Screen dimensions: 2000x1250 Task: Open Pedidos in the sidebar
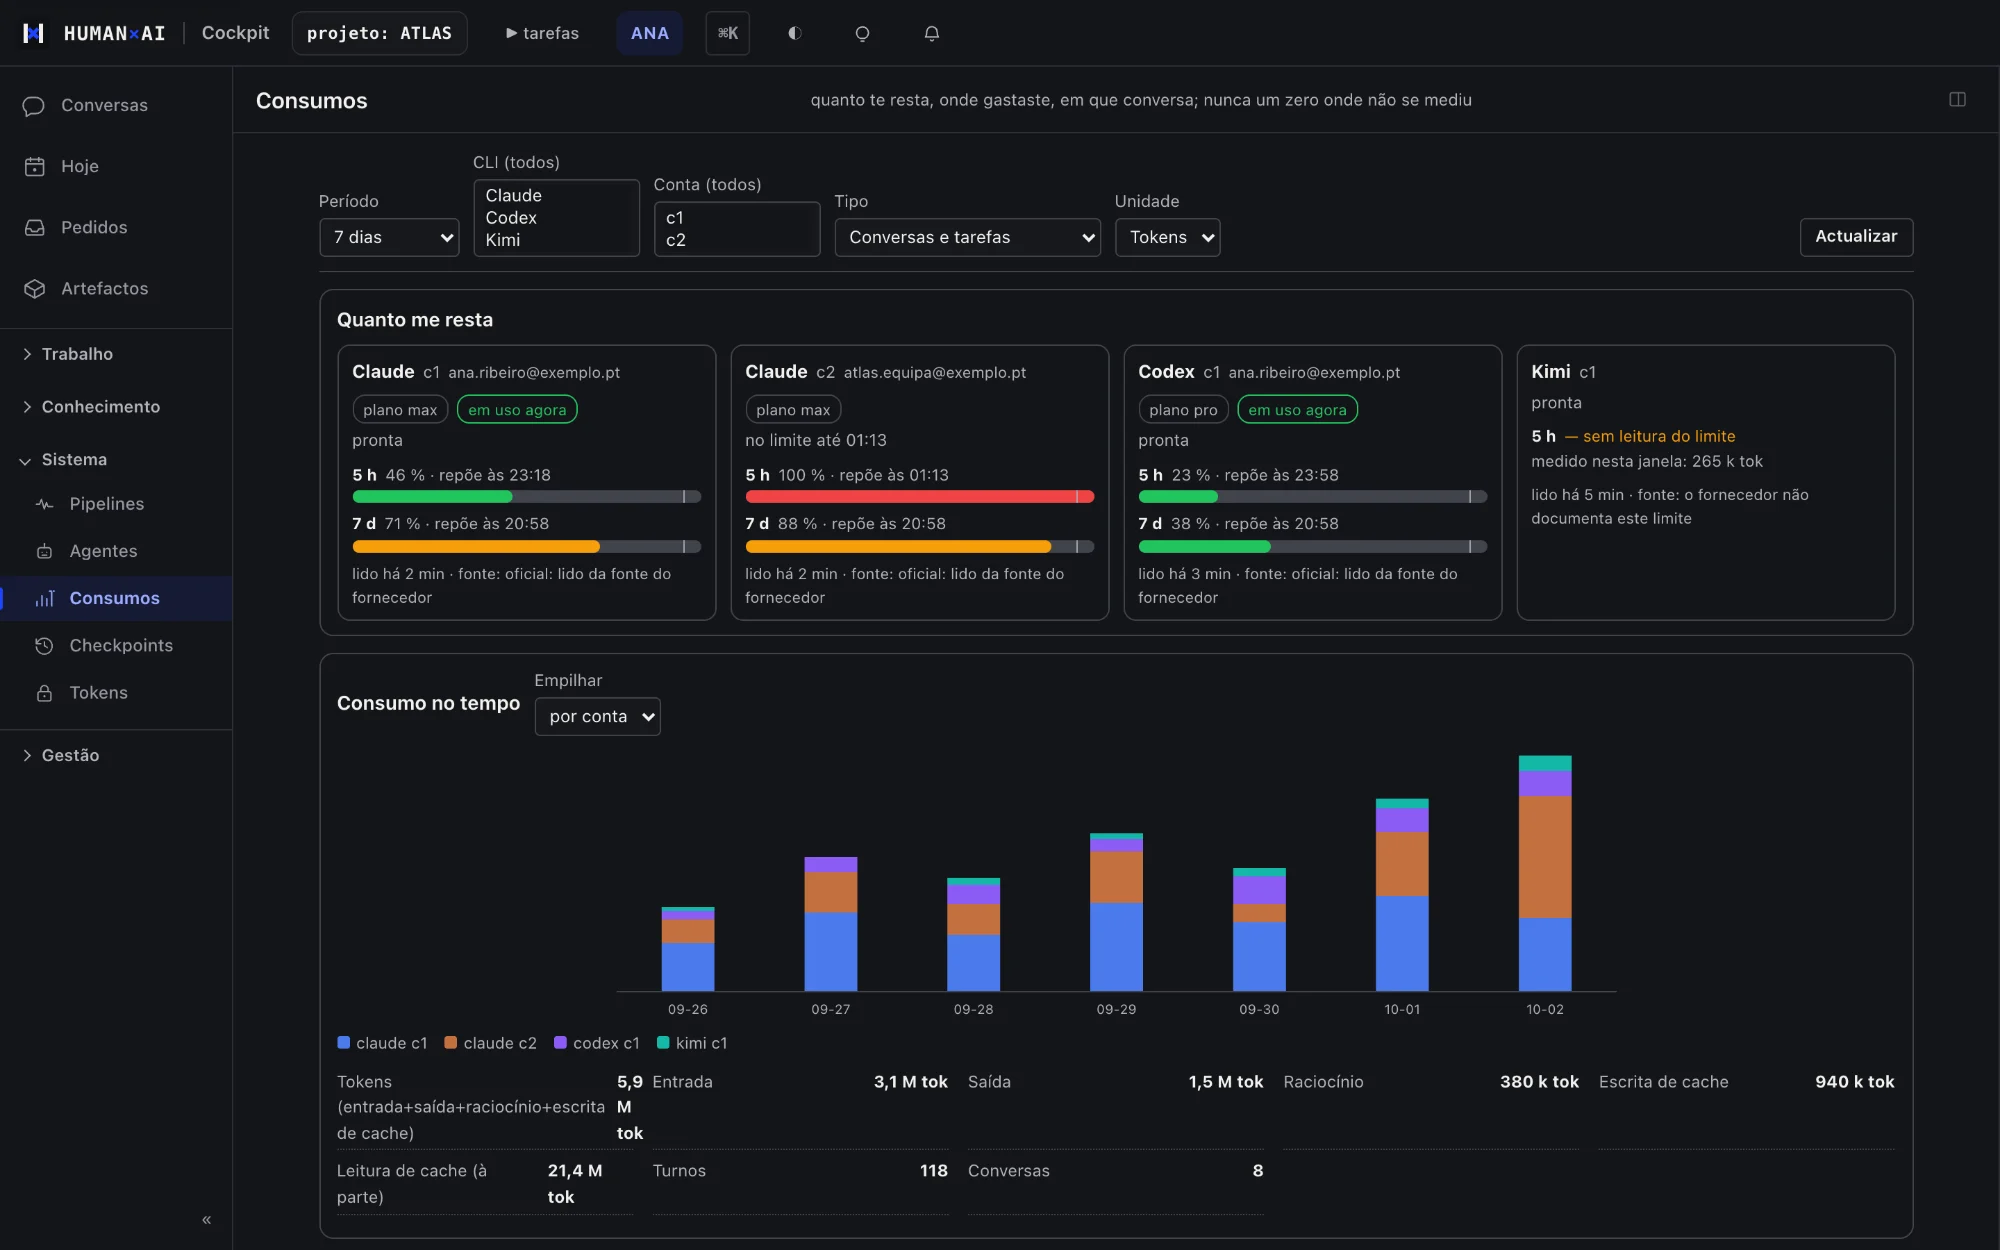pos(116,227)
